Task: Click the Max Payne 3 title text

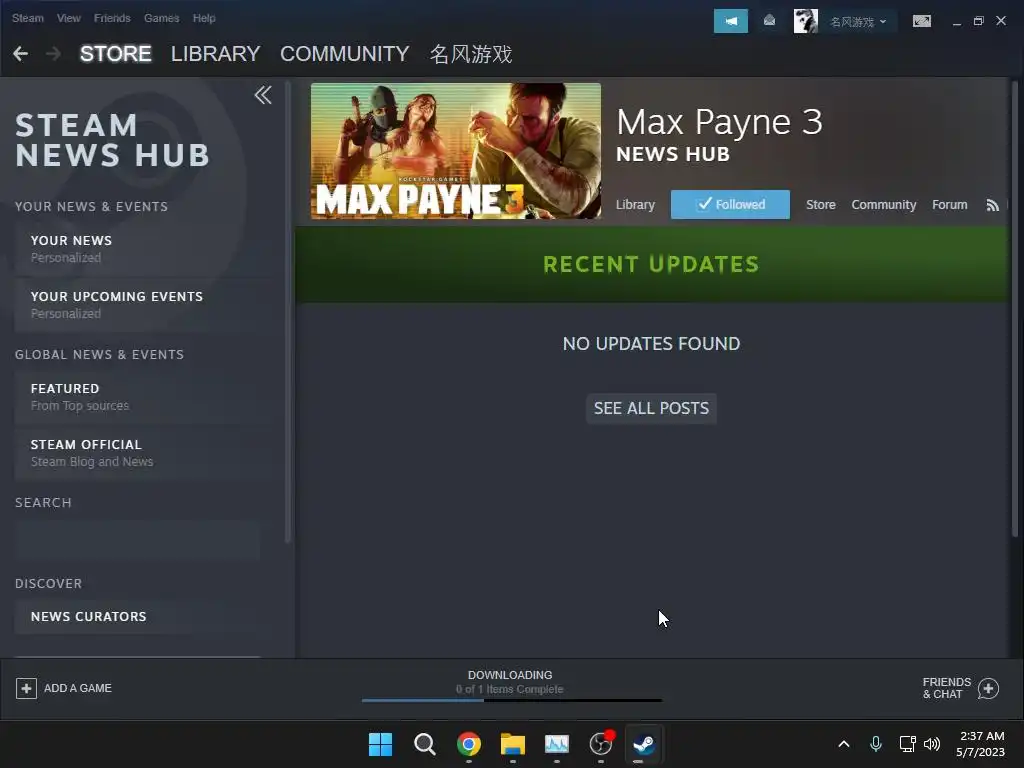Action: 719,122
